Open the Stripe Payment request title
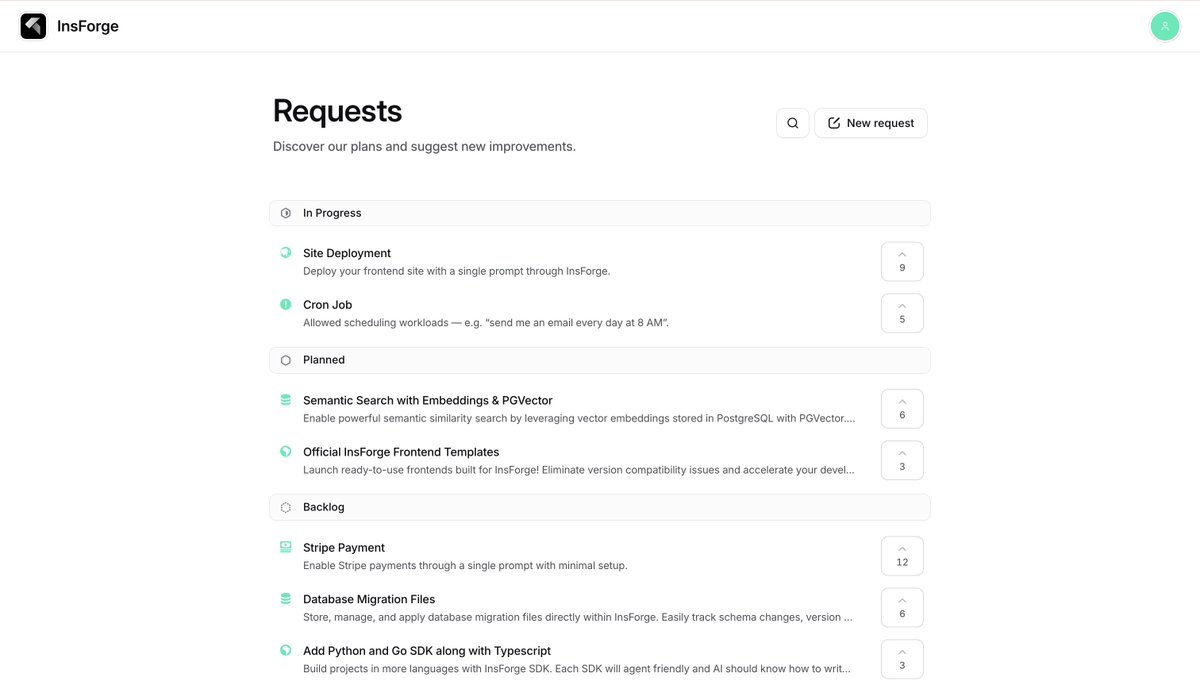This screenshot has width=1200, height=681. coord(344,548)
